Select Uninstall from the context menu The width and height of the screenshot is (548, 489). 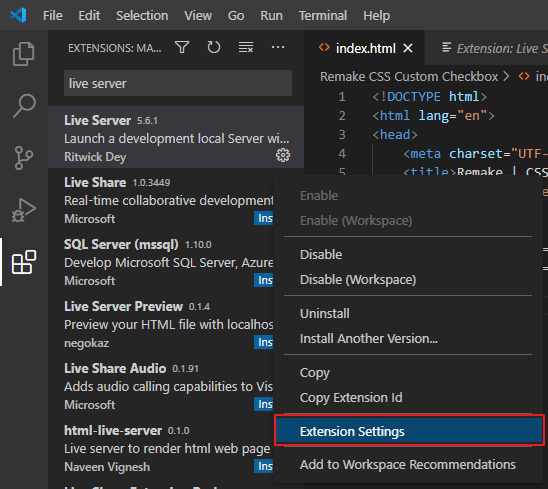pyautogui.click(x=408, y=314)
